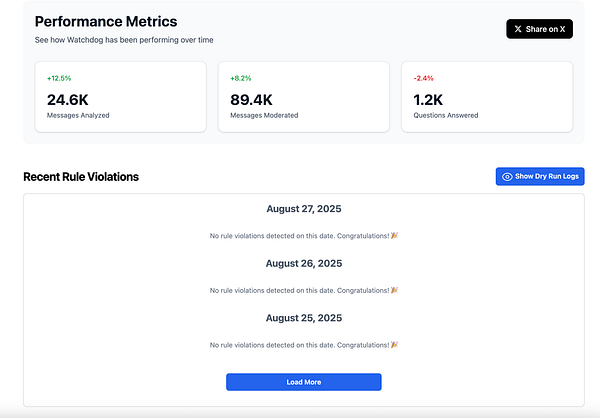Image resolution: width=600 pixels, height=418 pixels.
Task: Click party popper emoji under August 26
Action: click(x=395, y=290)
